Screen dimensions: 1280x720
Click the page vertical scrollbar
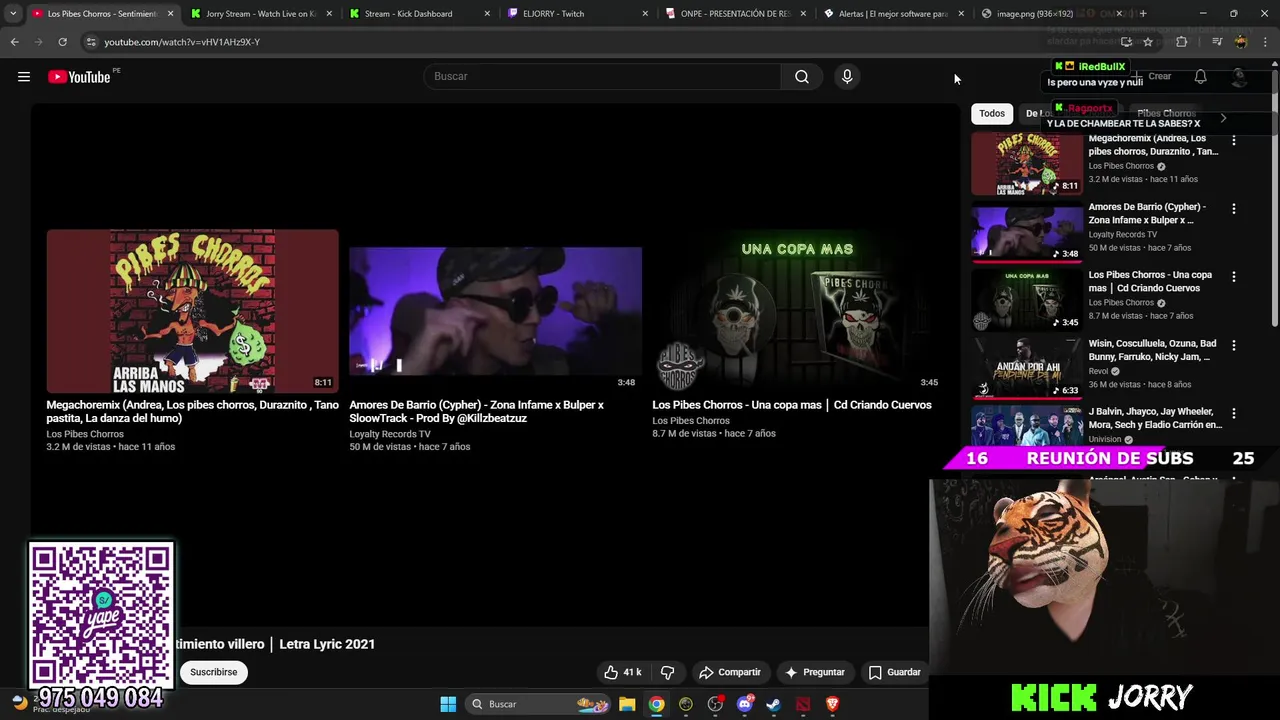pos(1274,200)
